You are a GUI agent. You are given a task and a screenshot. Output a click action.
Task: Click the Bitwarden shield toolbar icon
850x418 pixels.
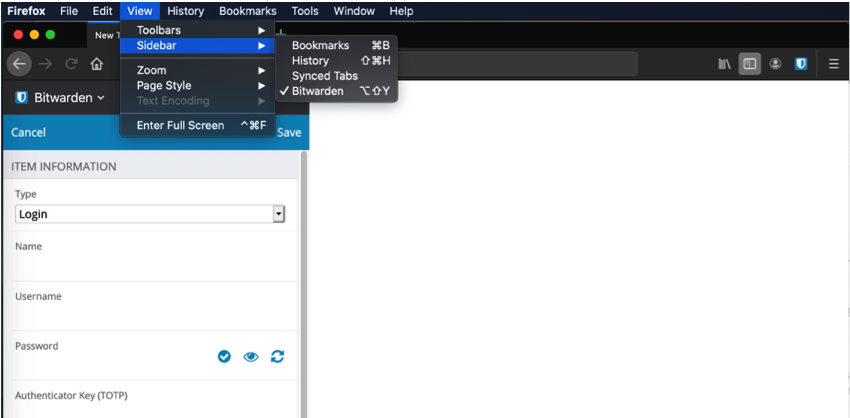click(801, 64)
